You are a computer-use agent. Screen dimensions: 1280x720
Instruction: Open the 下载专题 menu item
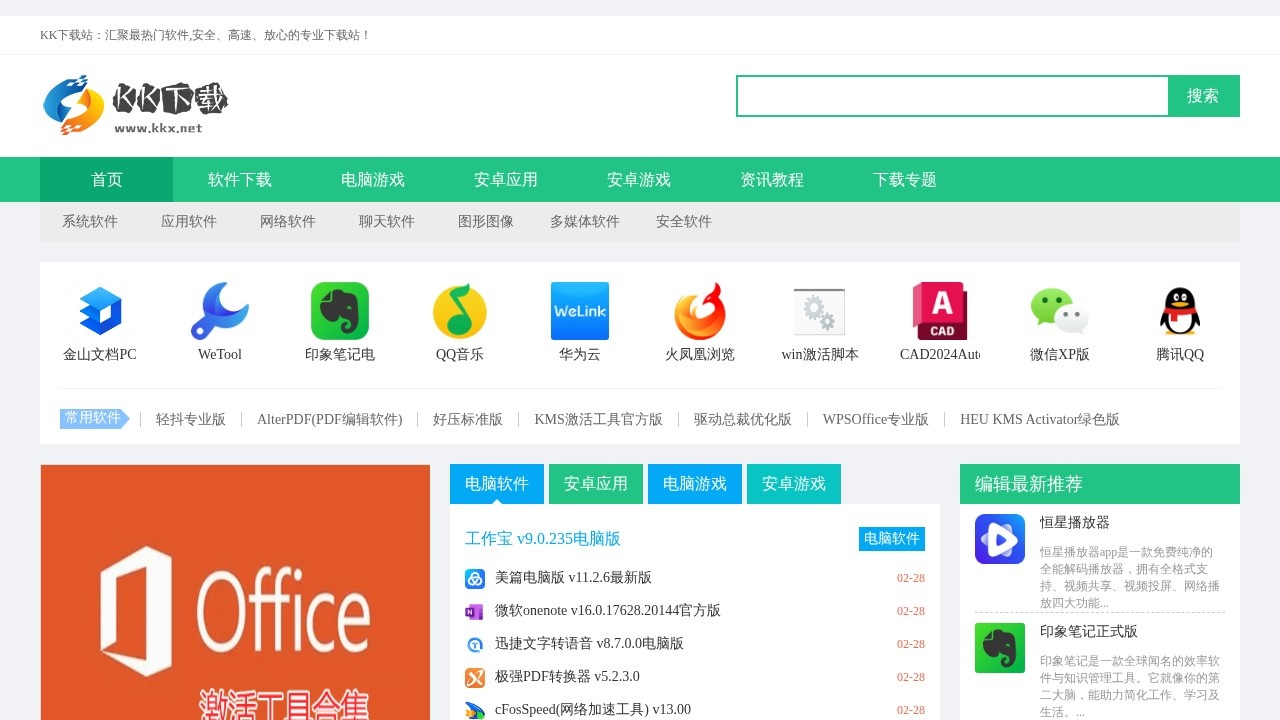pyautogui.click(x=903, y=179)
